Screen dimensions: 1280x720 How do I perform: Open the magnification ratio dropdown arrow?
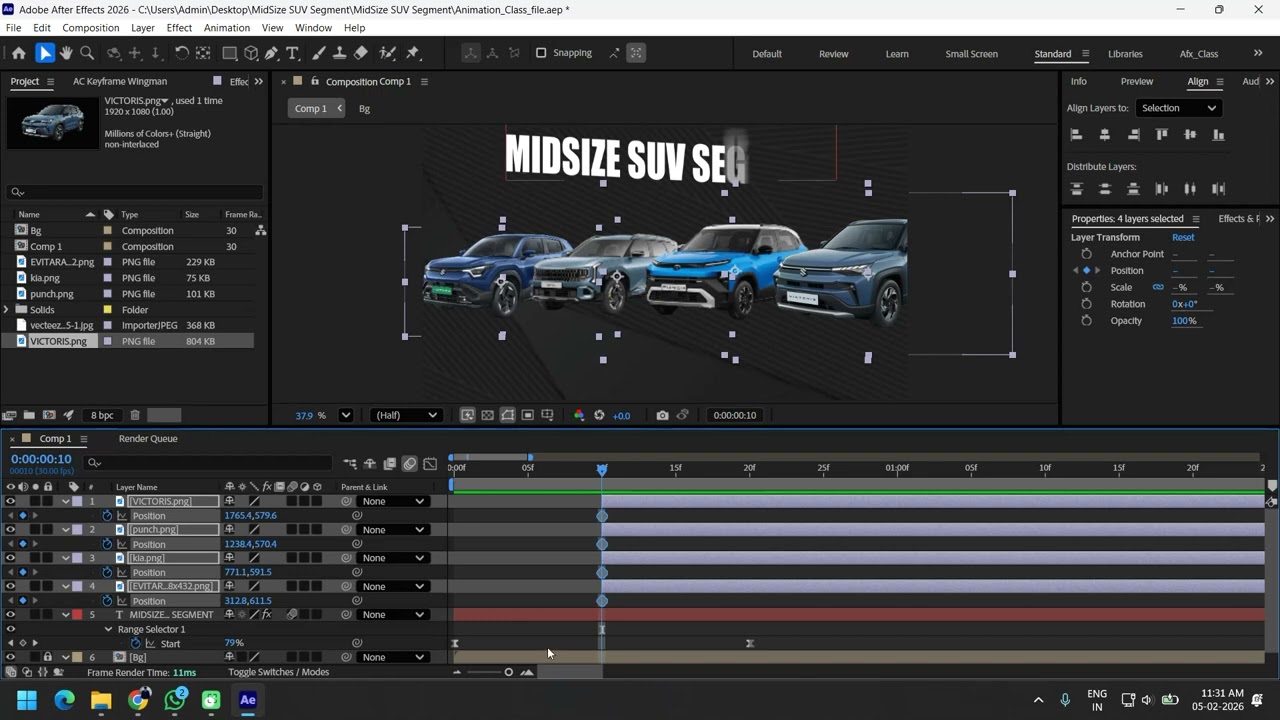346,415
